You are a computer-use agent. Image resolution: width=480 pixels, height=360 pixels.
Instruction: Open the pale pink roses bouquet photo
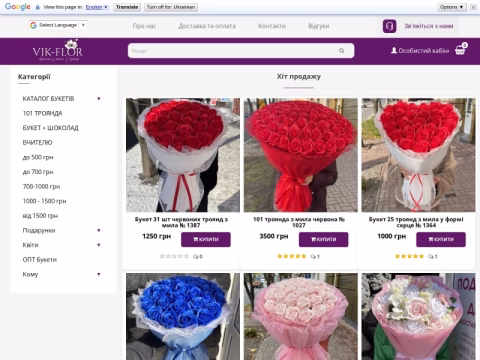point(300,316)
